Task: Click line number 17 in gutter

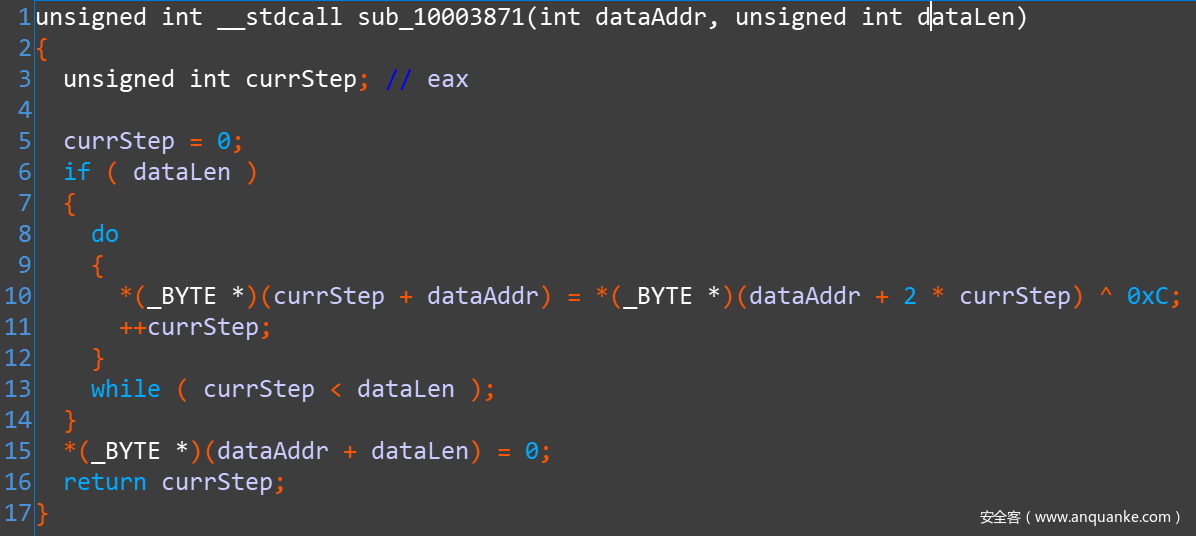Action: 18,513
